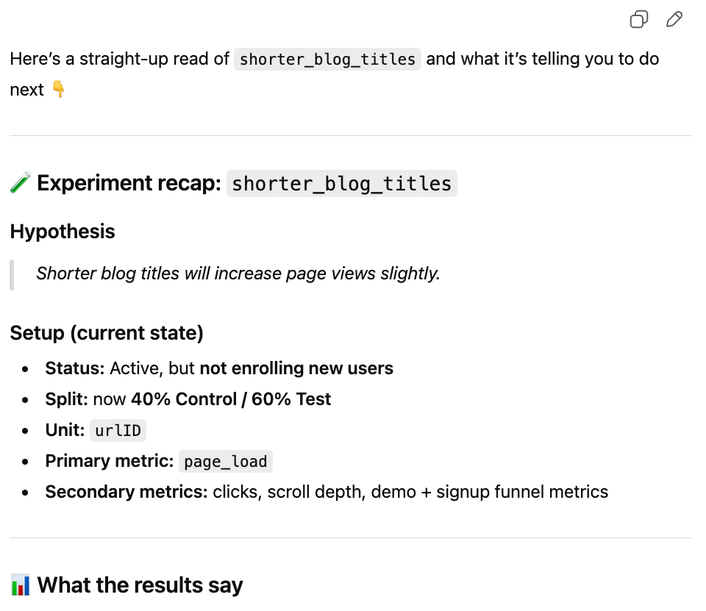
Task: Click the shorter_blog_titles code chip in intro sentence
Action: (328, 59)
